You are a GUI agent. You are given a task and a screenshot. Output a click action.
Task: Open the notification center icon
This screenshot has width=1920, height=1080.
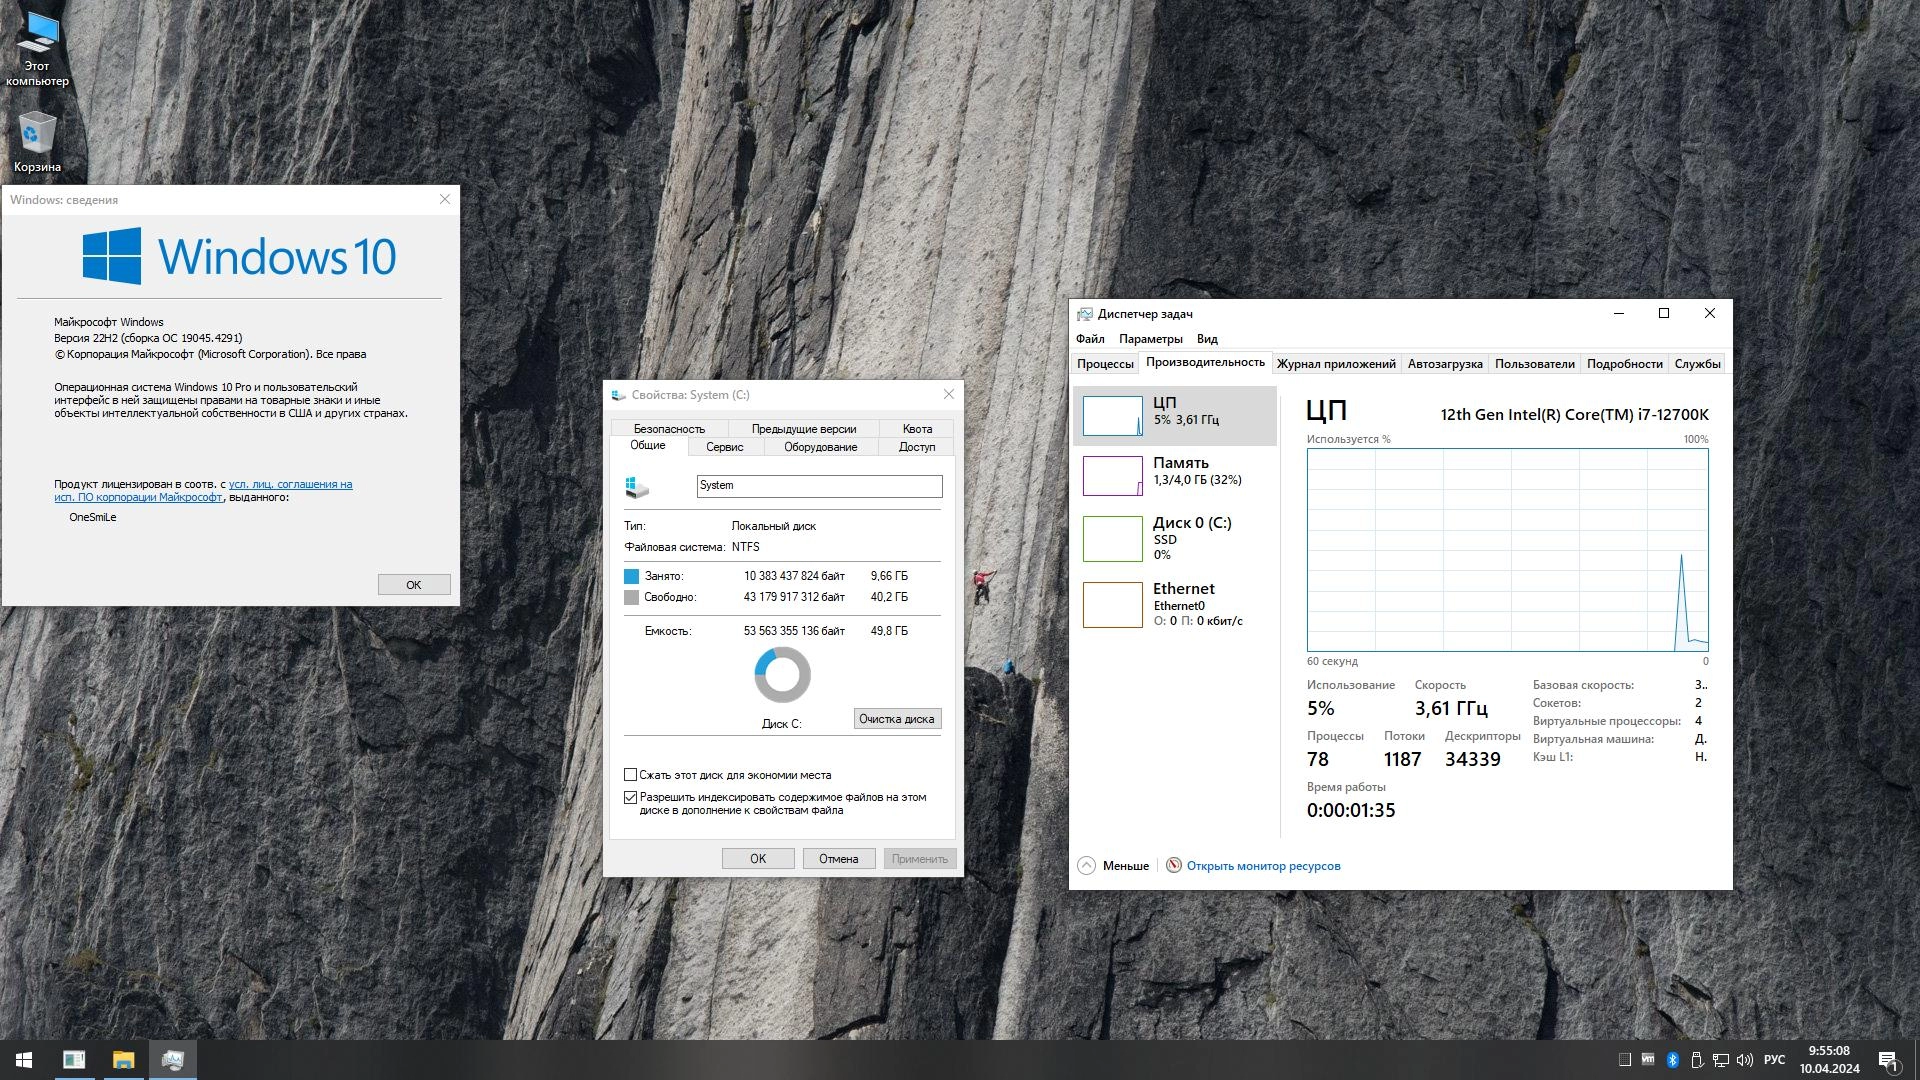click(x=1888, y=1060)
